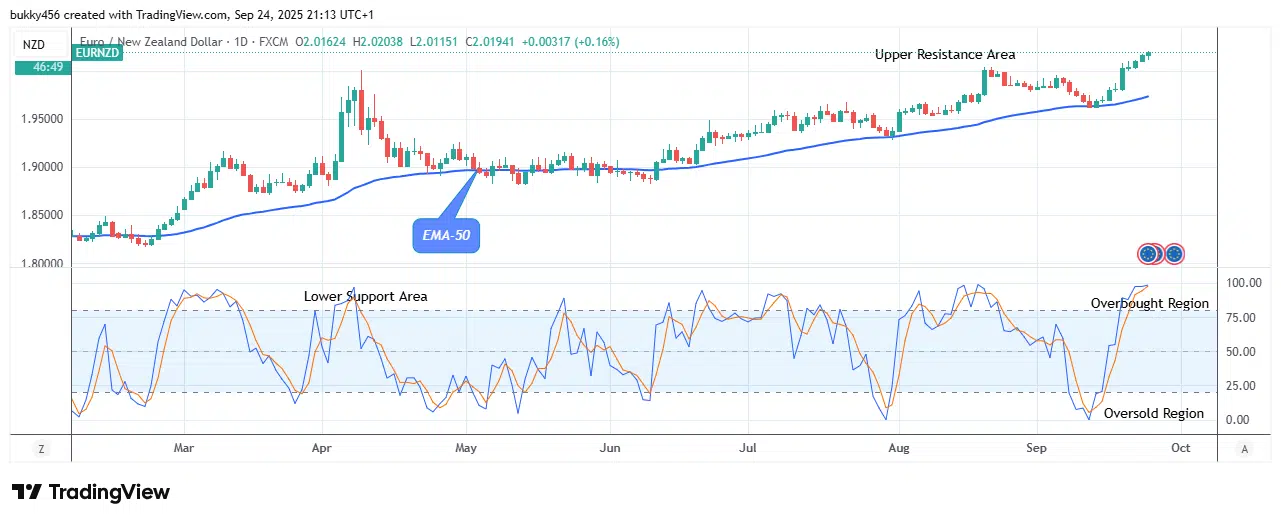Open the NZD currency selector
The height and width of the screenshot is (522, 1281).
click(x=35, y=44)
